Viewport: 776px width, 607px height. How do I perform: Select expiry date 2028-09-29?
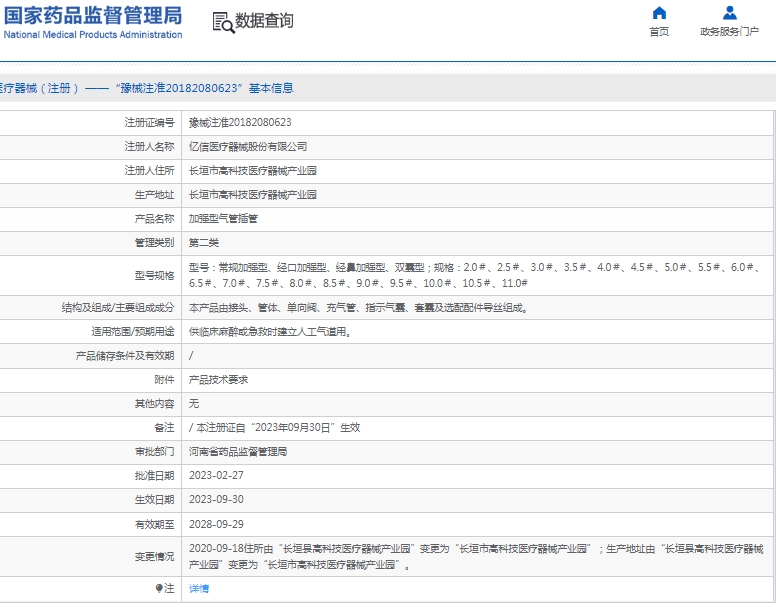[216, 524]
